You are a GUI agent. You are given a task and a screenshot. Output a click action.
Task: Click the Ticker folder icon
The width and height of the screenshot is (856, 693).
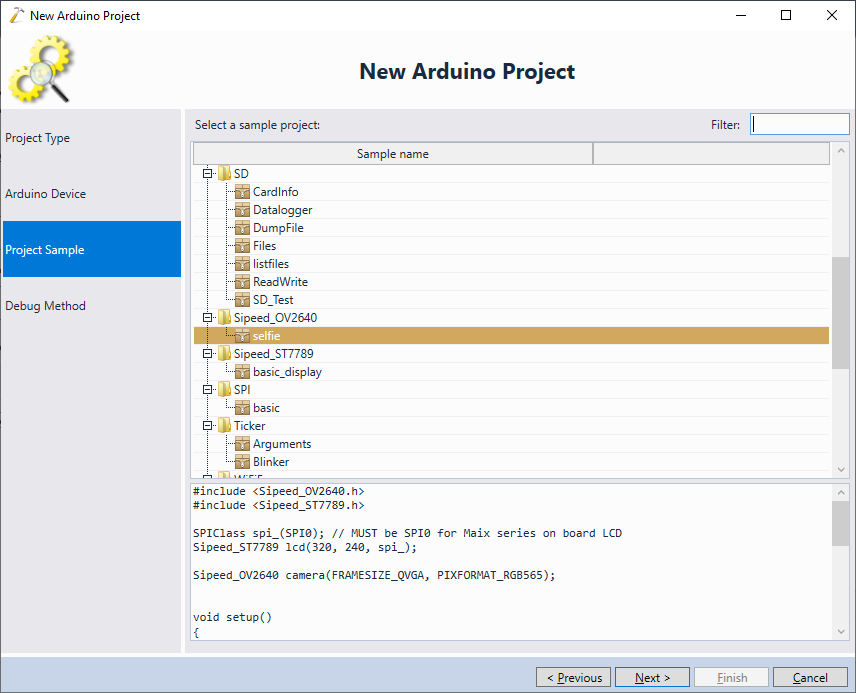click(224, 426)
